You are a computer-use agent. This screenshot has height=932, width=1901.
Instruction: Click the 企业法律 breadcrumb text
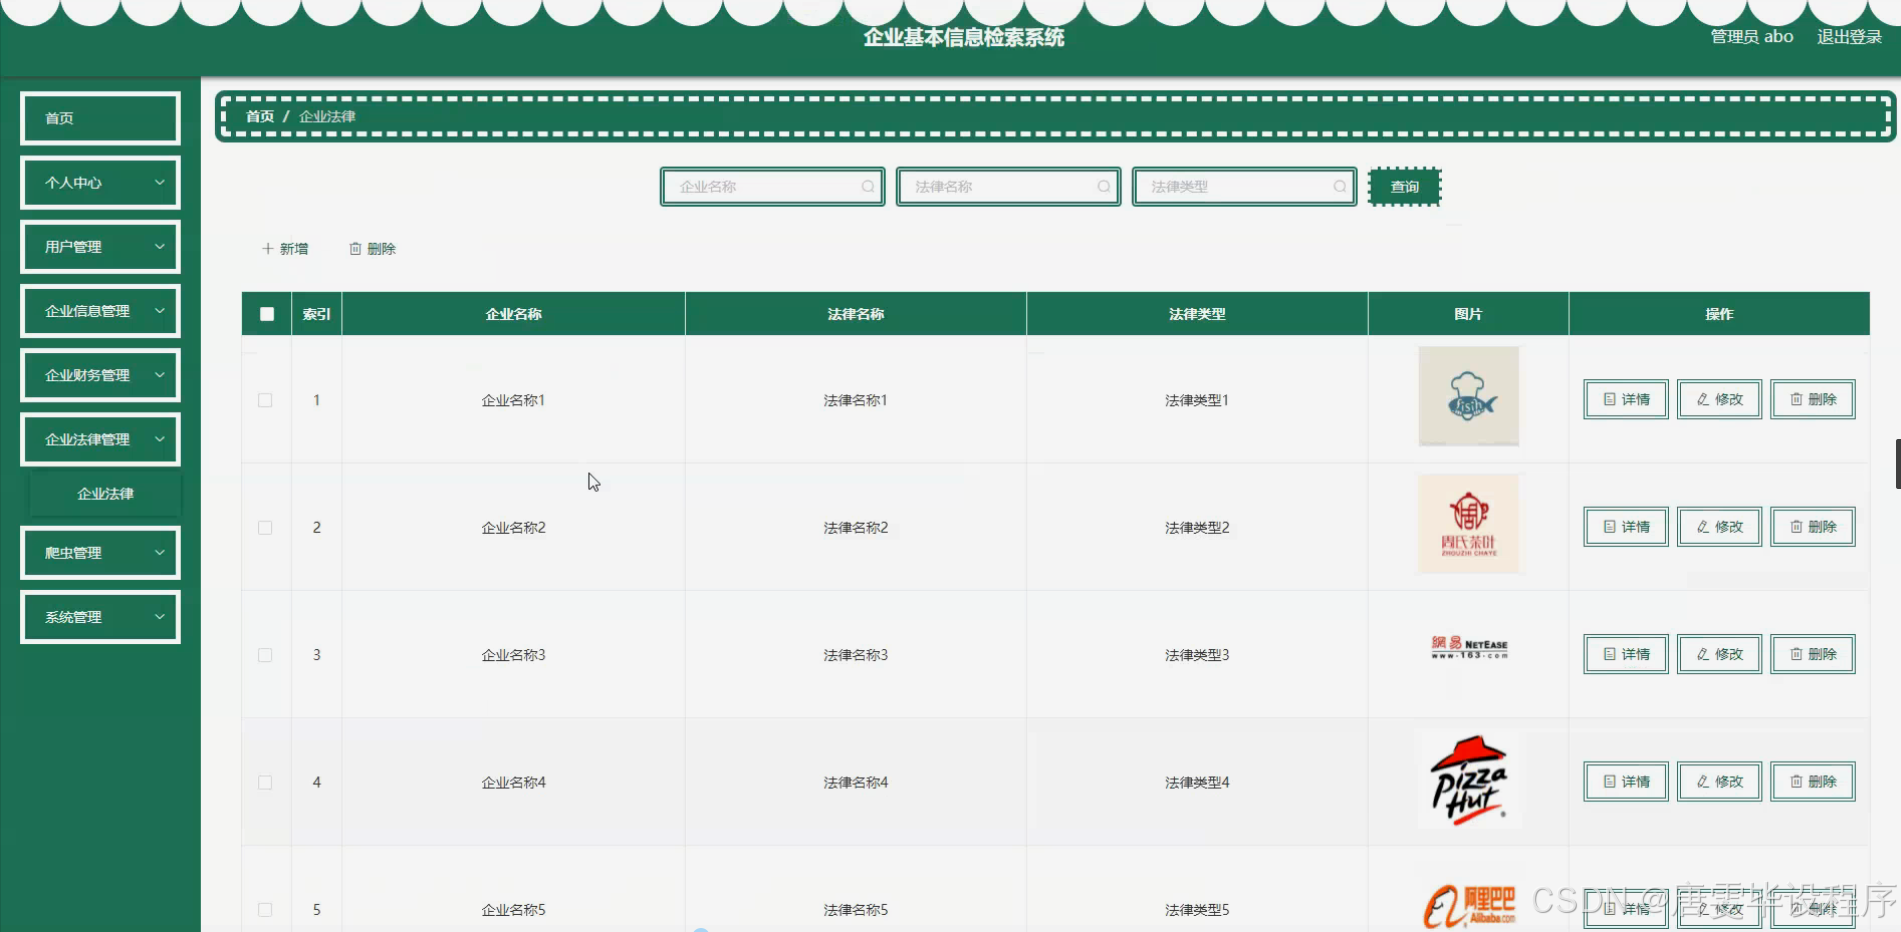point(327,117)
